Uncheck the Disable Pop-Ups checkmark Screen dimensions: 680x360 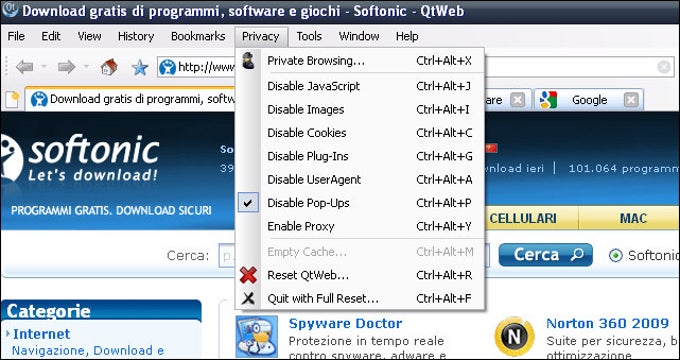click(x=248, y=203)
